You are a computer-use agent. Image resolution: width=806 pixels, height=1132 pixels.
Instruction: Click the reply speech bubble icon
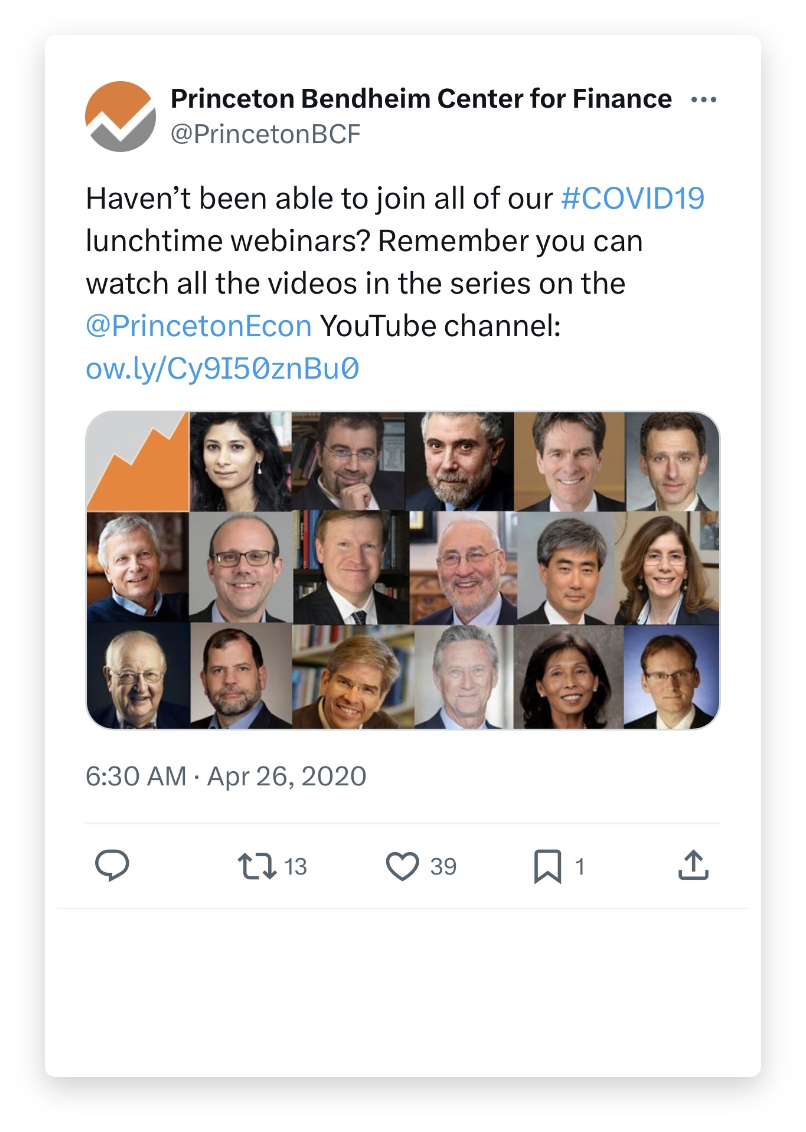(x=112, y=866)
